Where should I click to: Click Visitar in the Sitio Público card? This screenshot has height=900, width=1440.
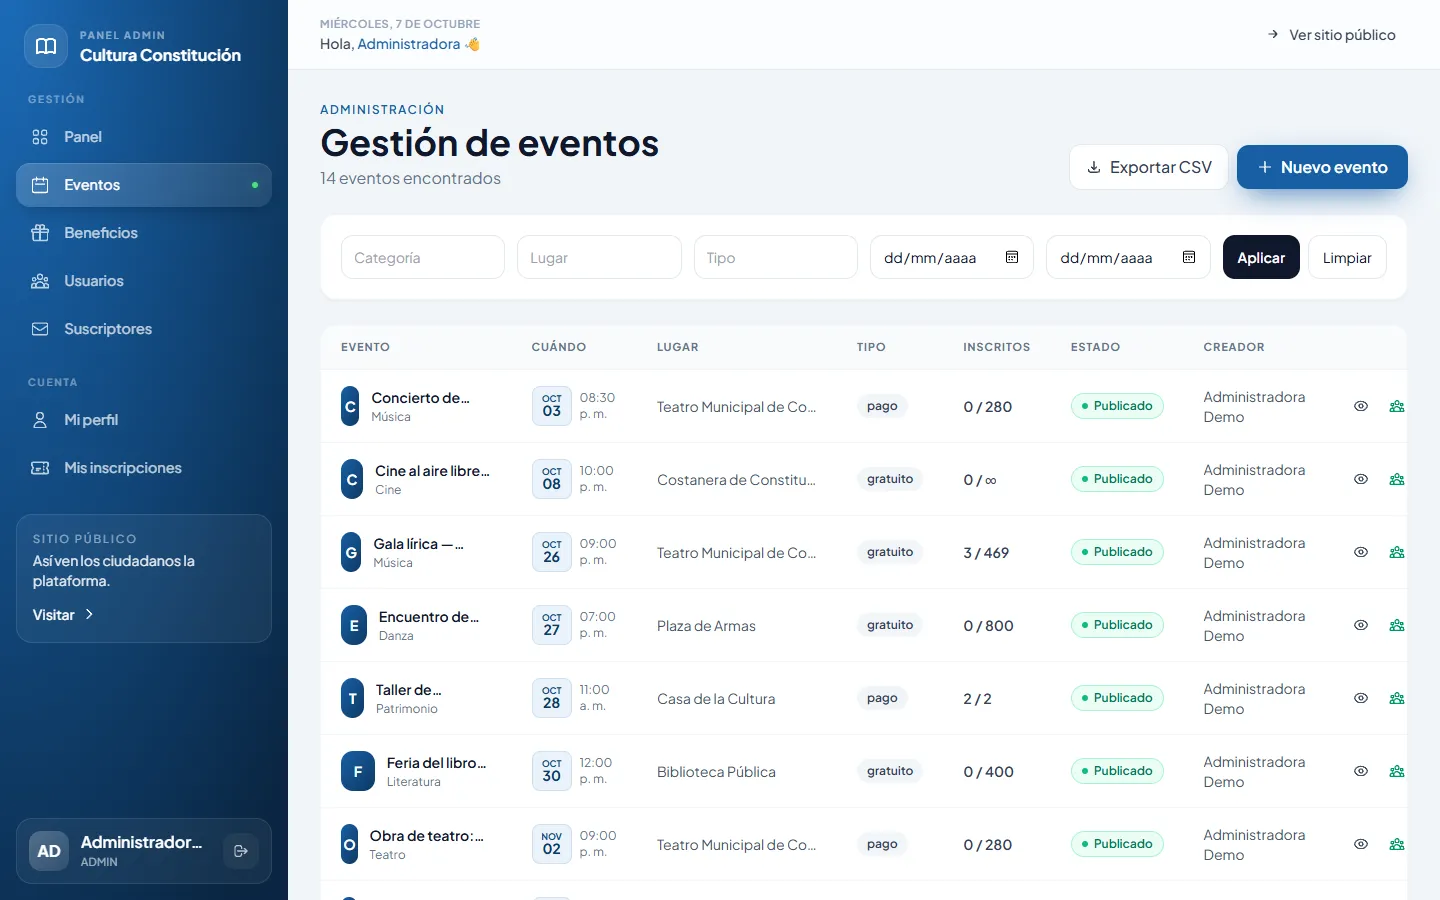63,615
